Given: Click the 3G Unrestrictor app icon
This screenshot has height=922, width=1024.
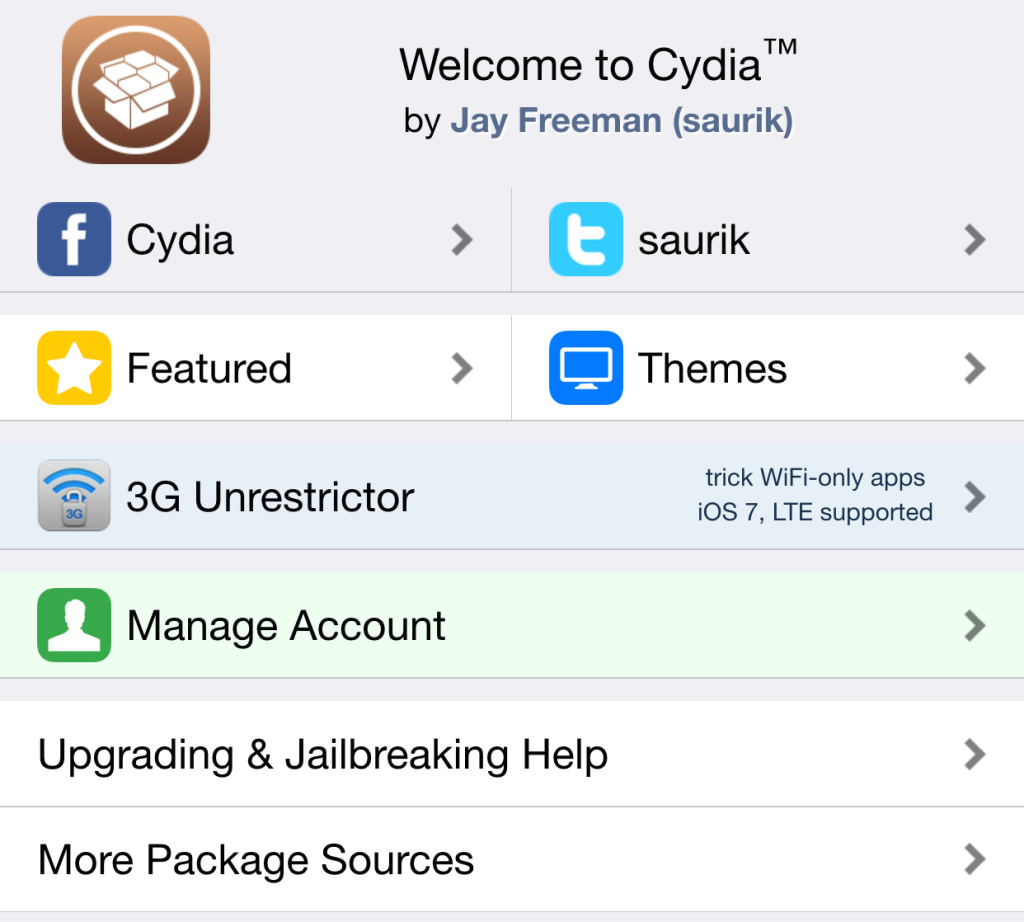Looking at the screenshot, I should point(74,495).
